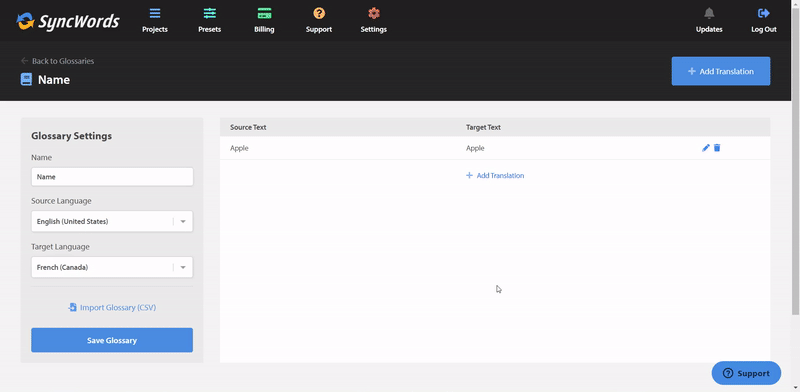
Task: Click the Log Out icon
Action: (x=764, y=14)
